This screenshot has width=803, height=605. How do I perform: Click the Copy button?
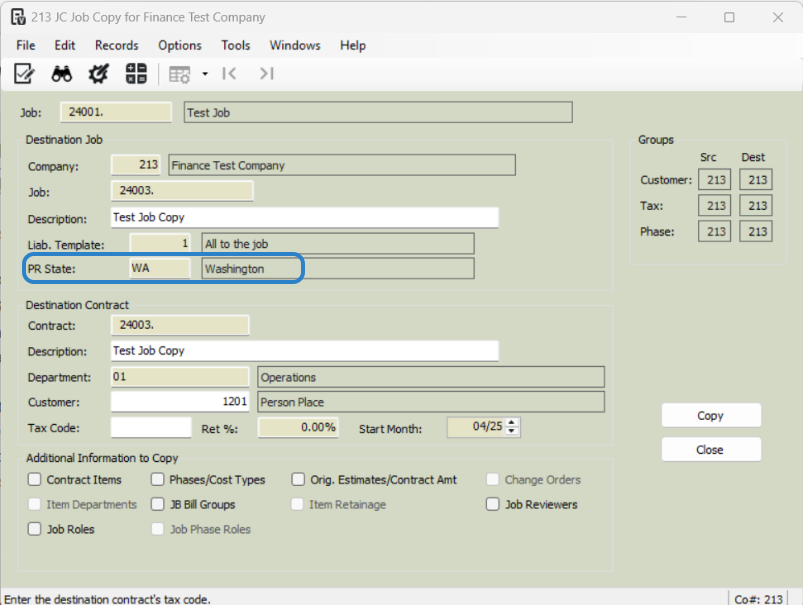711,415
